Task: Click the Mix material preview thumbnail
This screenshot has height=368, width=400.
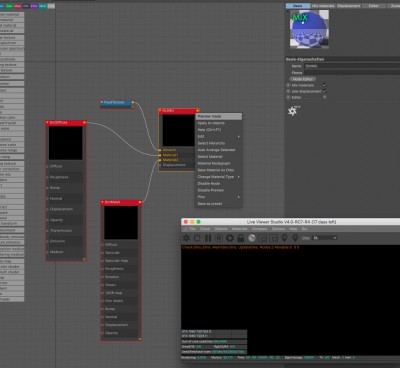Action: click(x=309, y=29)
